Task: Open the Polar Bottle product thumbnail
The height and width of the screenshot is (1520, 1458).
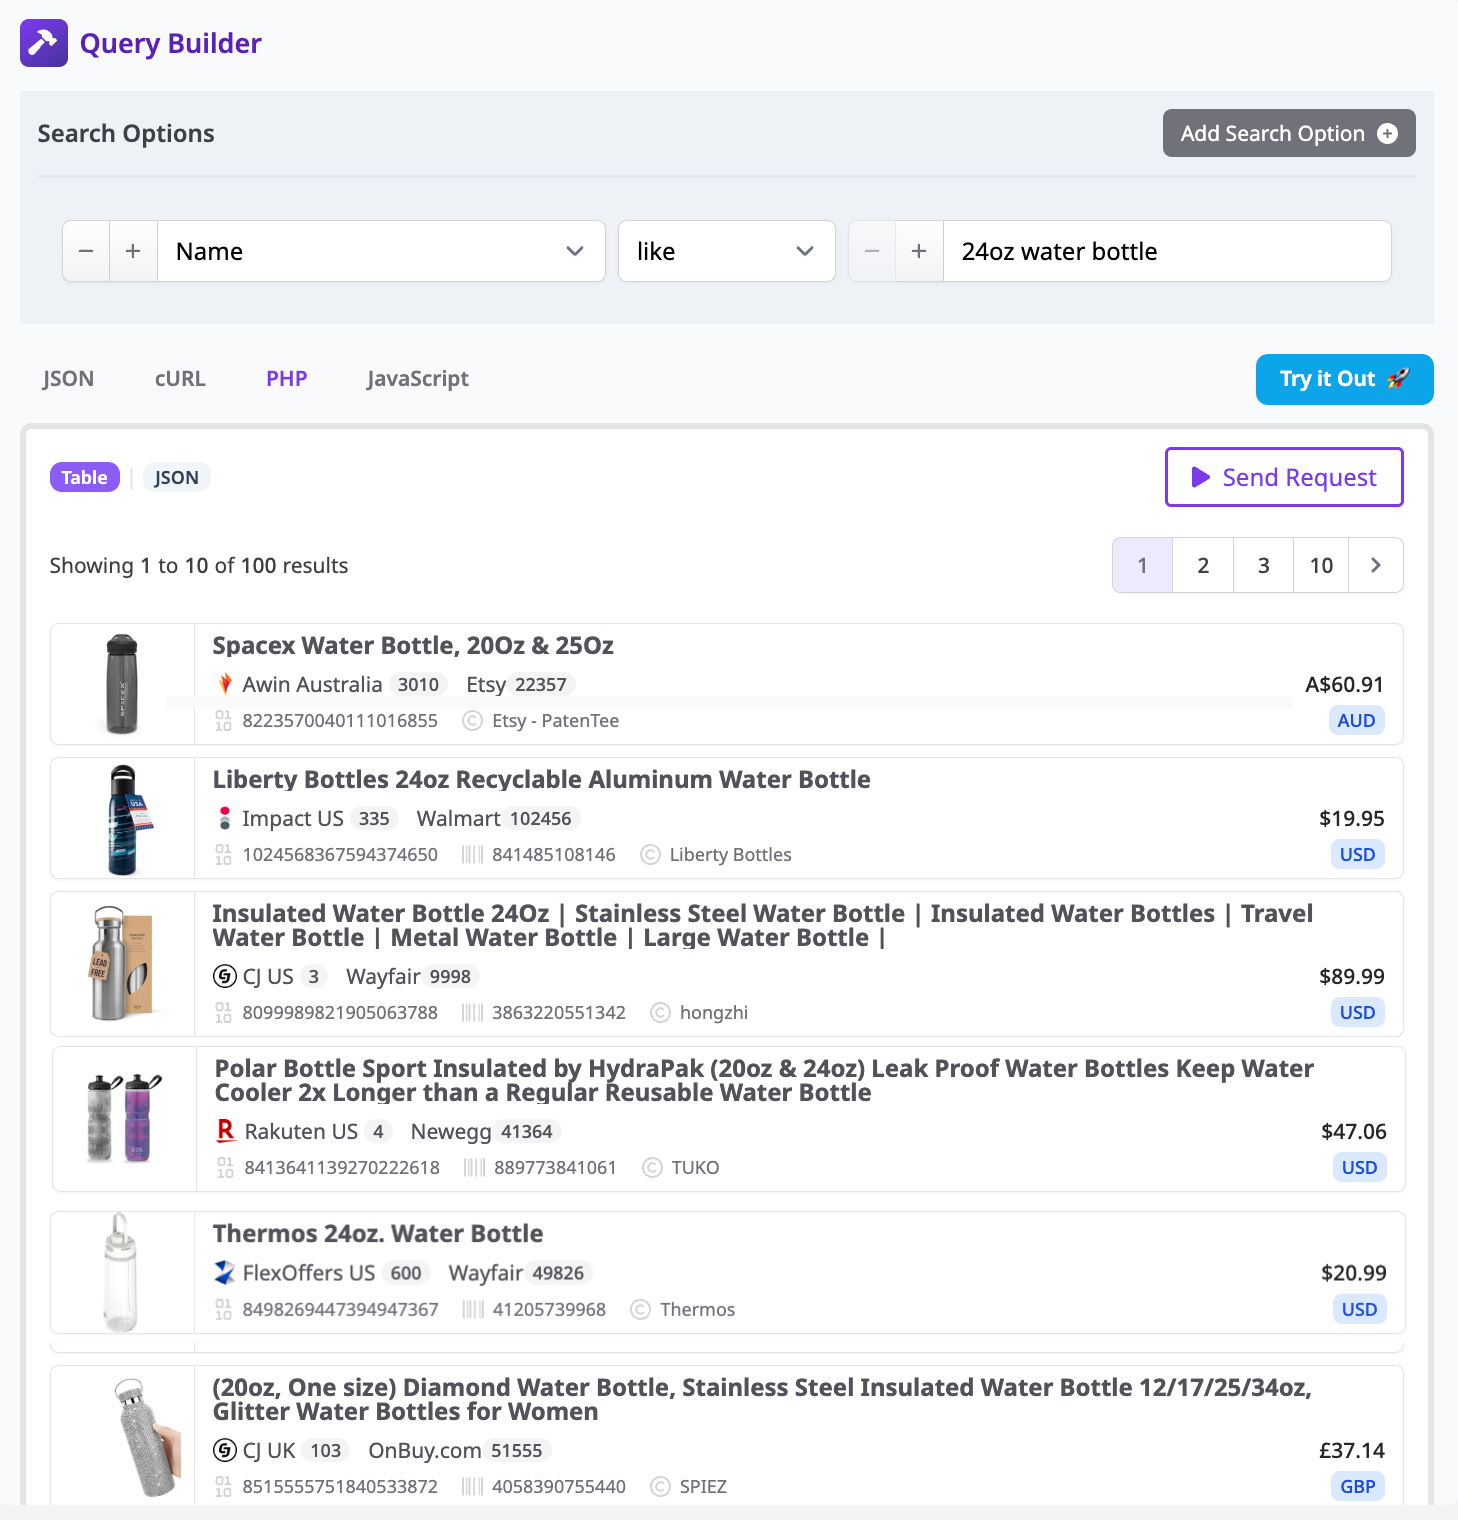Action: (x=124, y=1119)
